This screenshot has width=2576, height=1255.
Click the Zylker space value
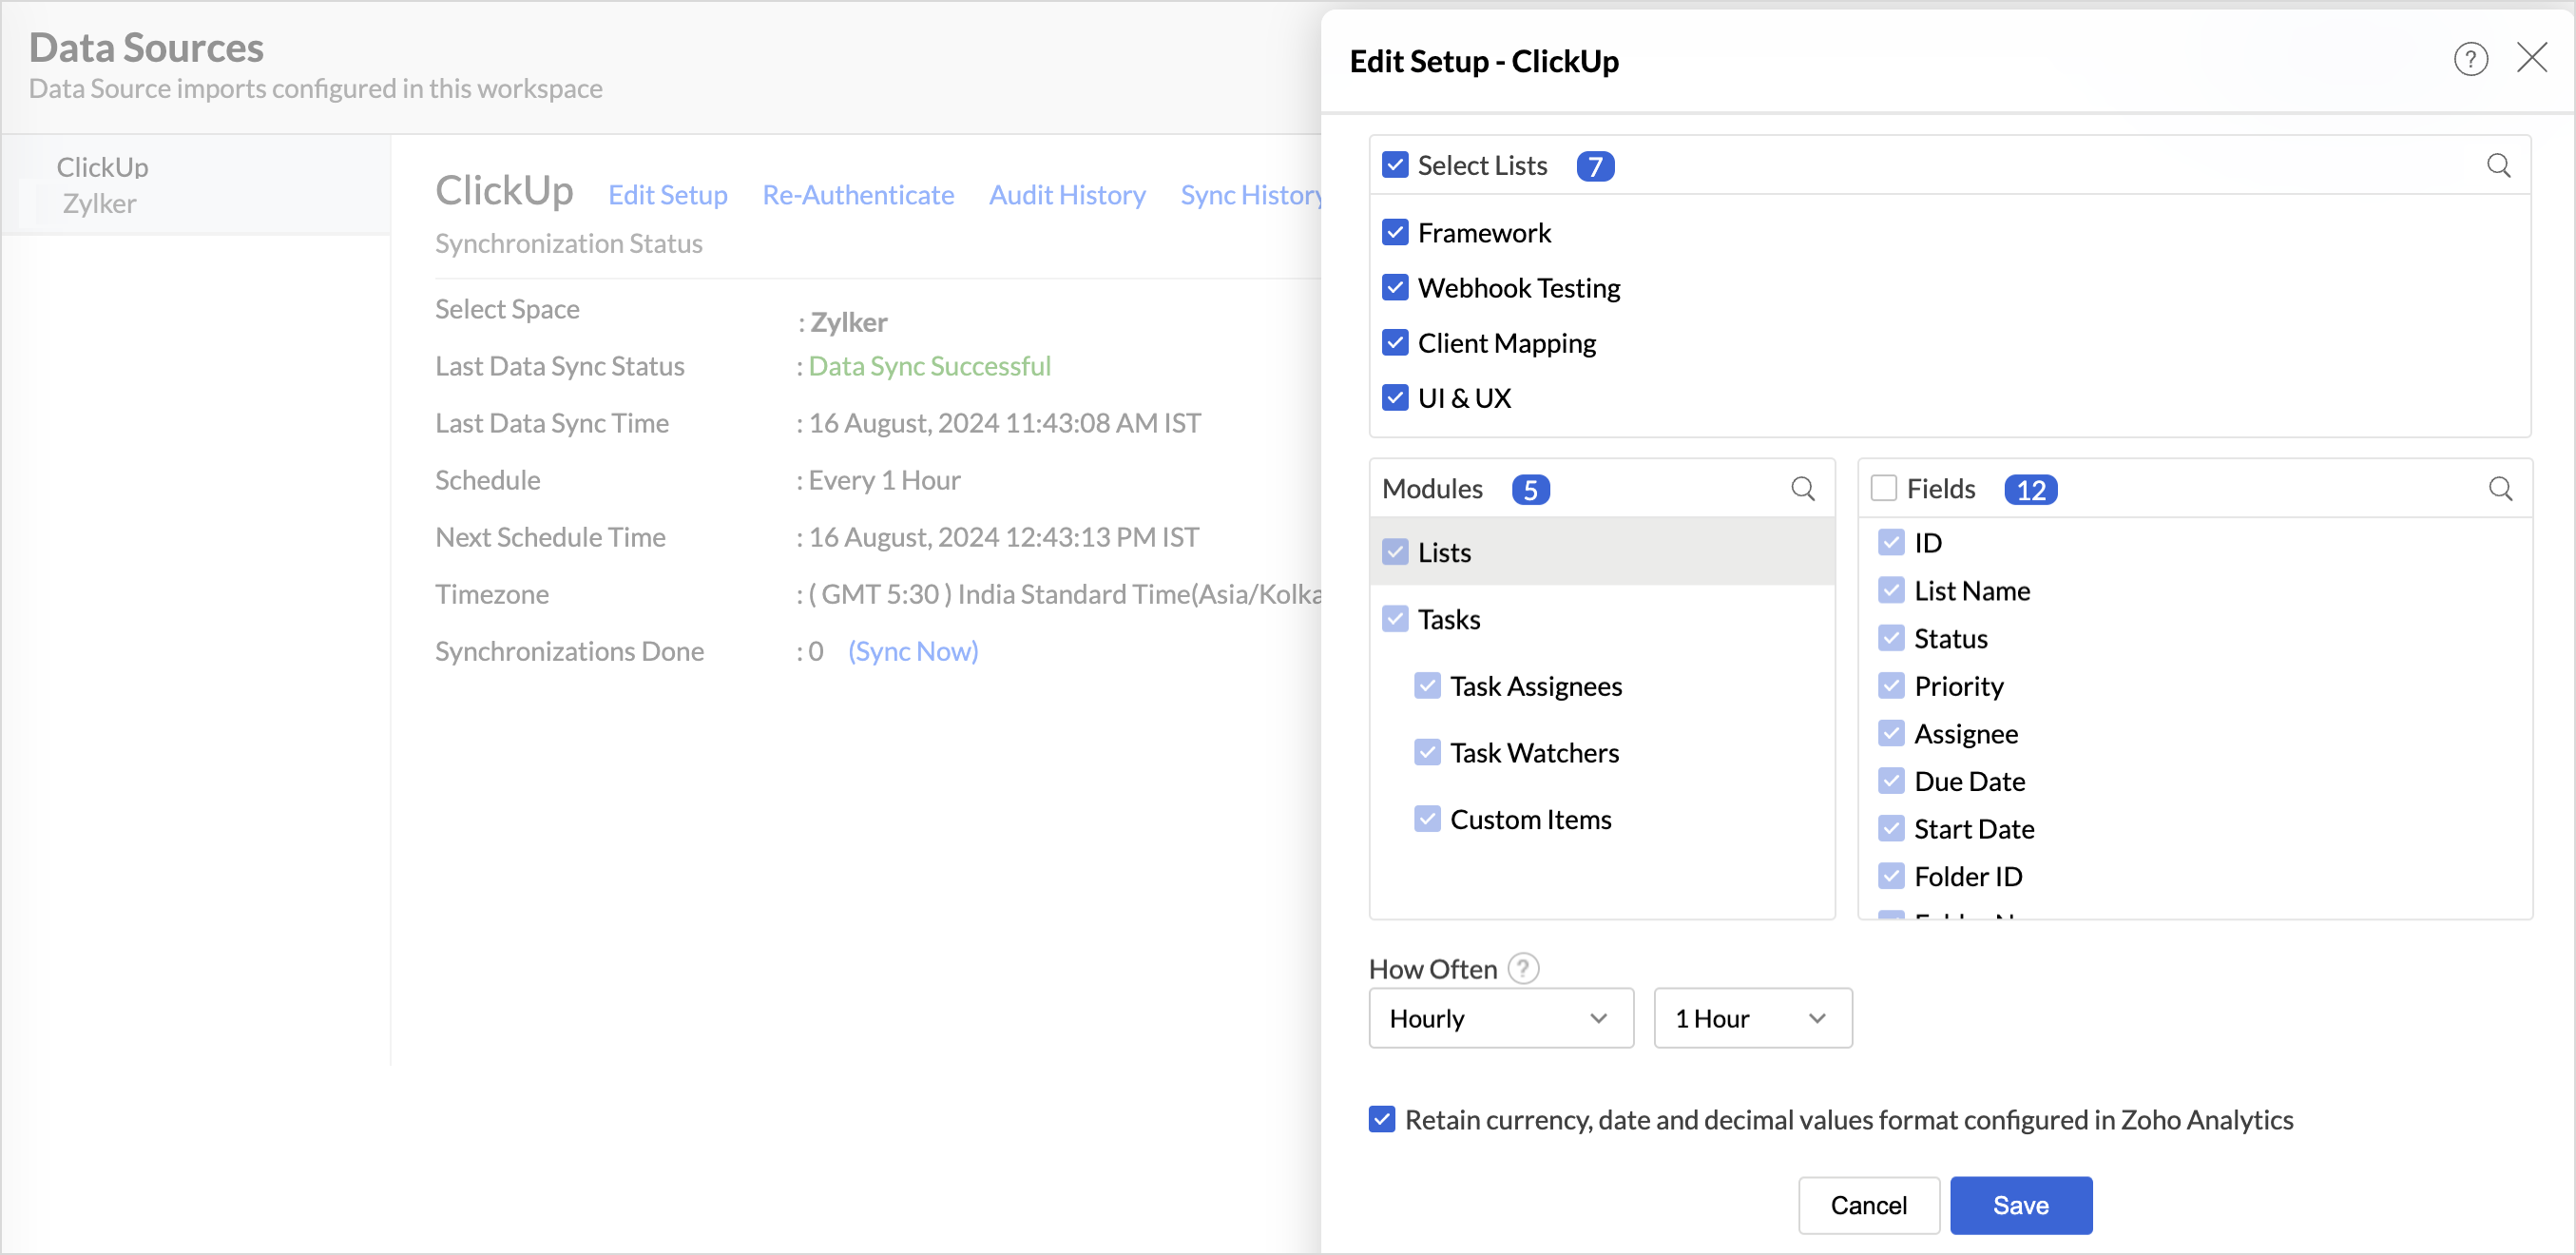coord(849,322)
